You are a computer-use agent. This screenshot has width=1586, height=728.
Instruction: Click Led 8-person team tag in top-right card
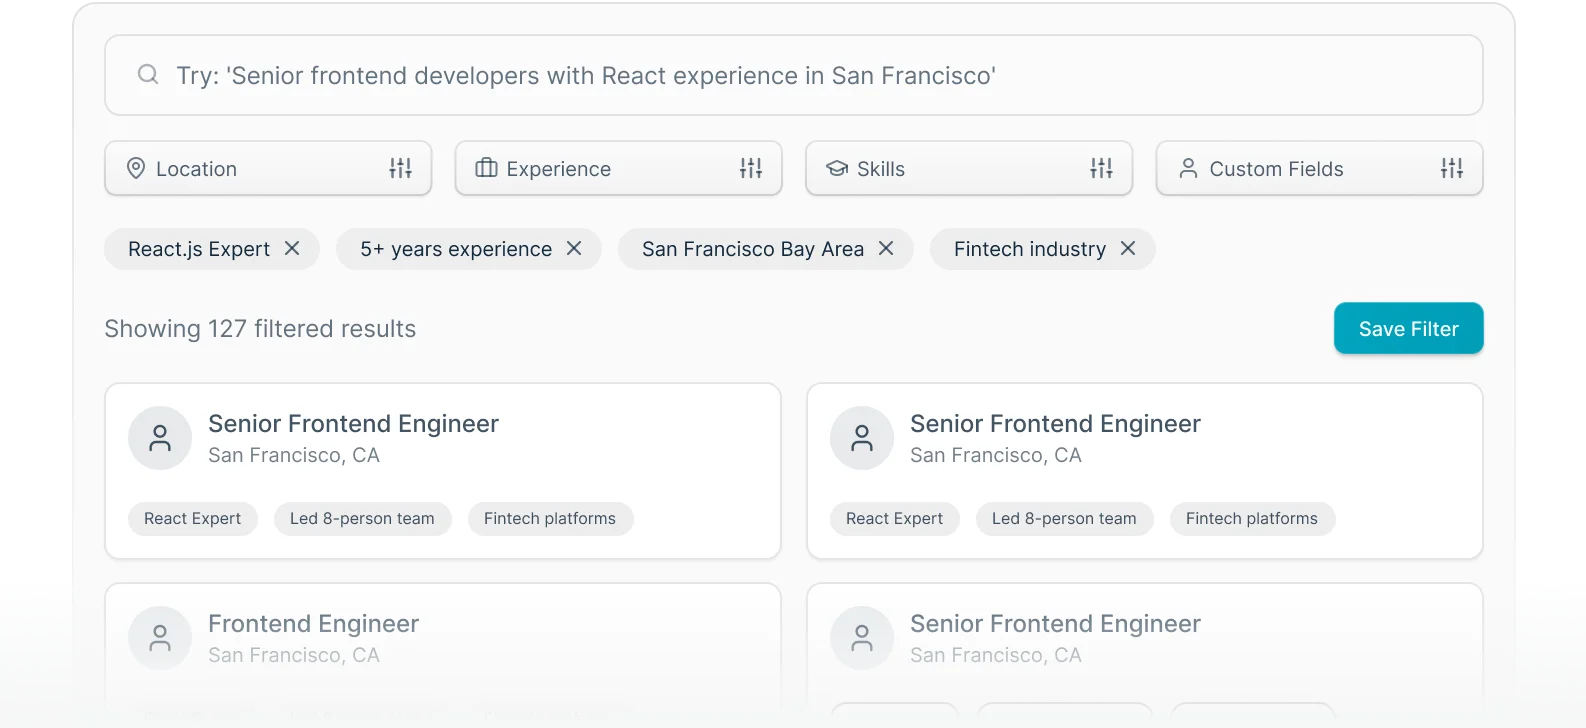1064,518
